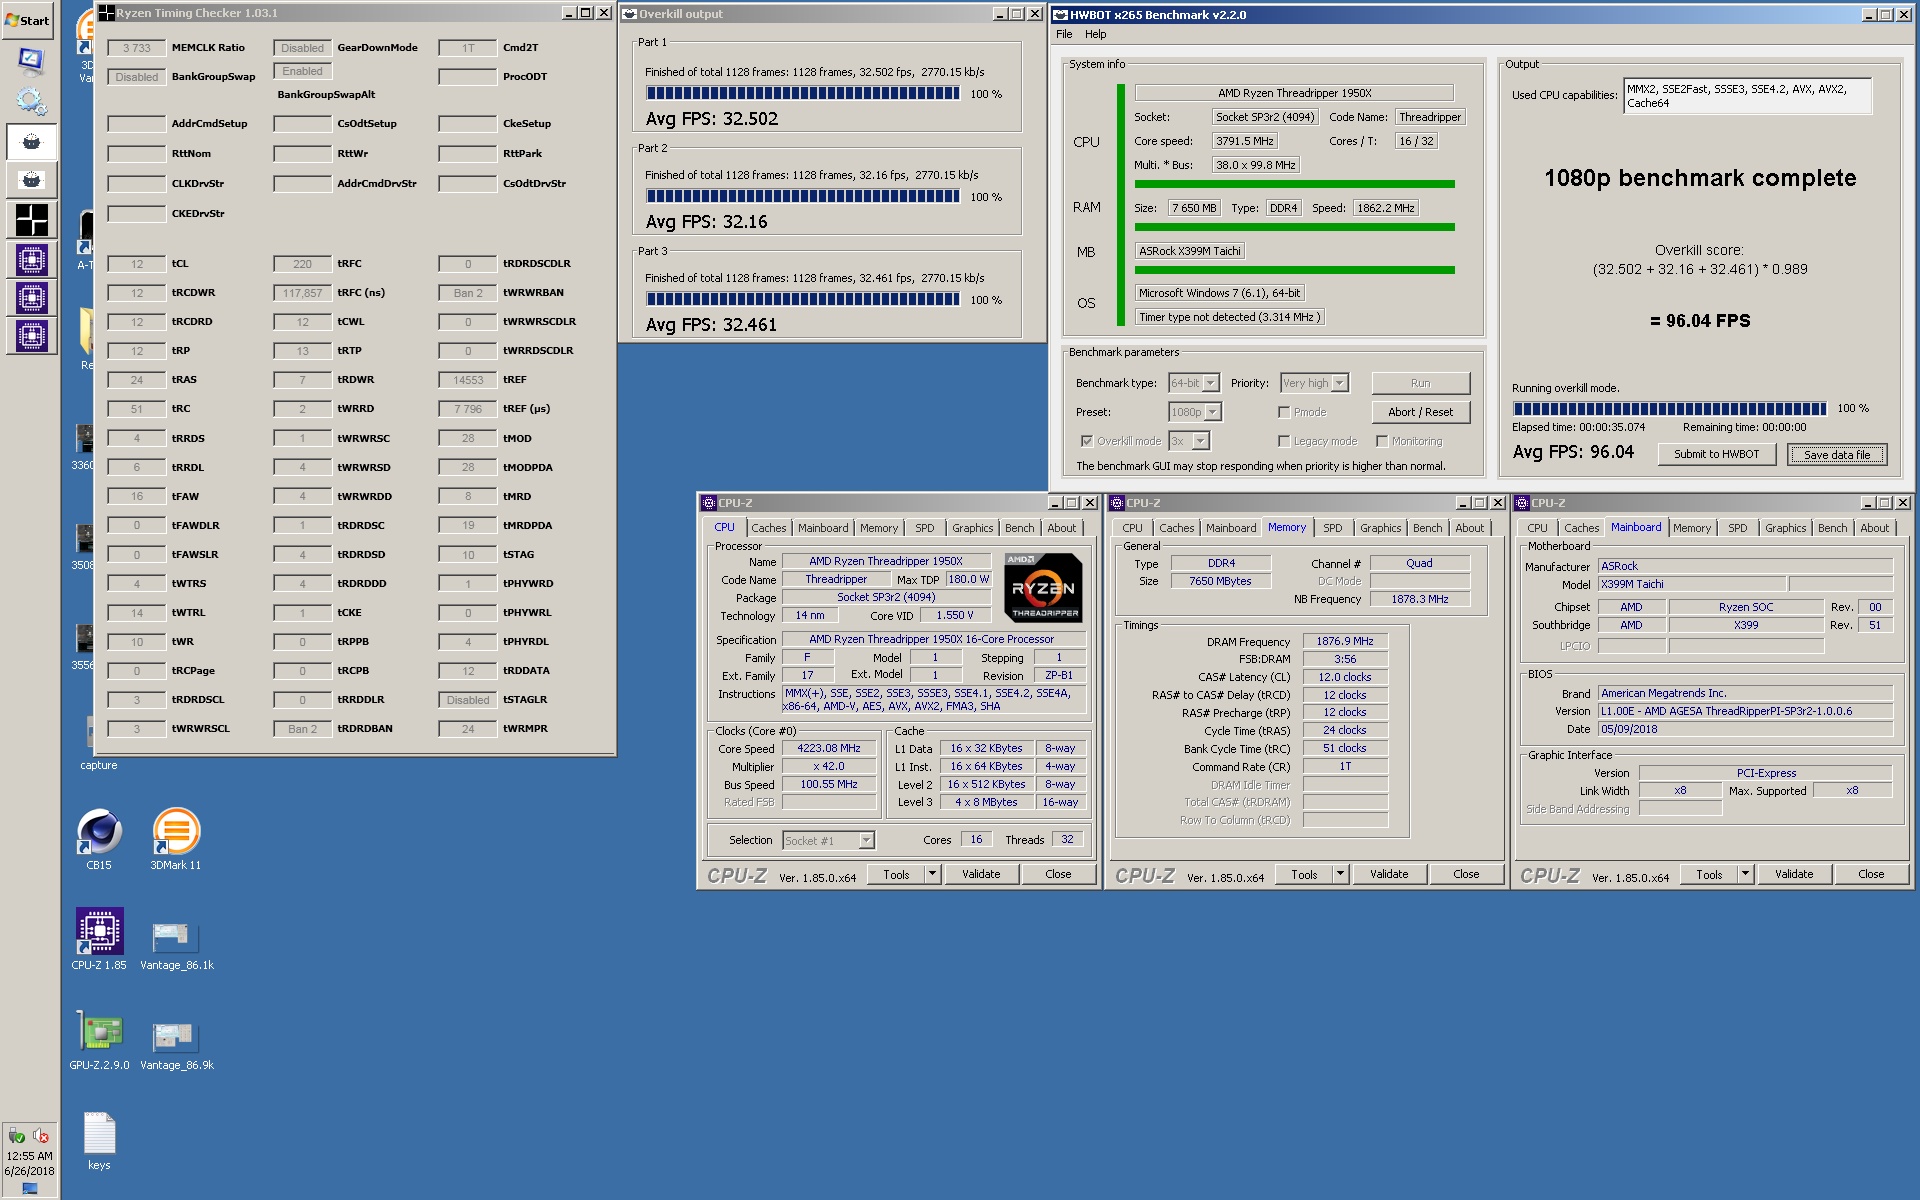Viewport: 1920px width, 1200px height.
Task: Switch to SPD tab in CPU-Z Memory window
Action: (x=1333, y=528)
